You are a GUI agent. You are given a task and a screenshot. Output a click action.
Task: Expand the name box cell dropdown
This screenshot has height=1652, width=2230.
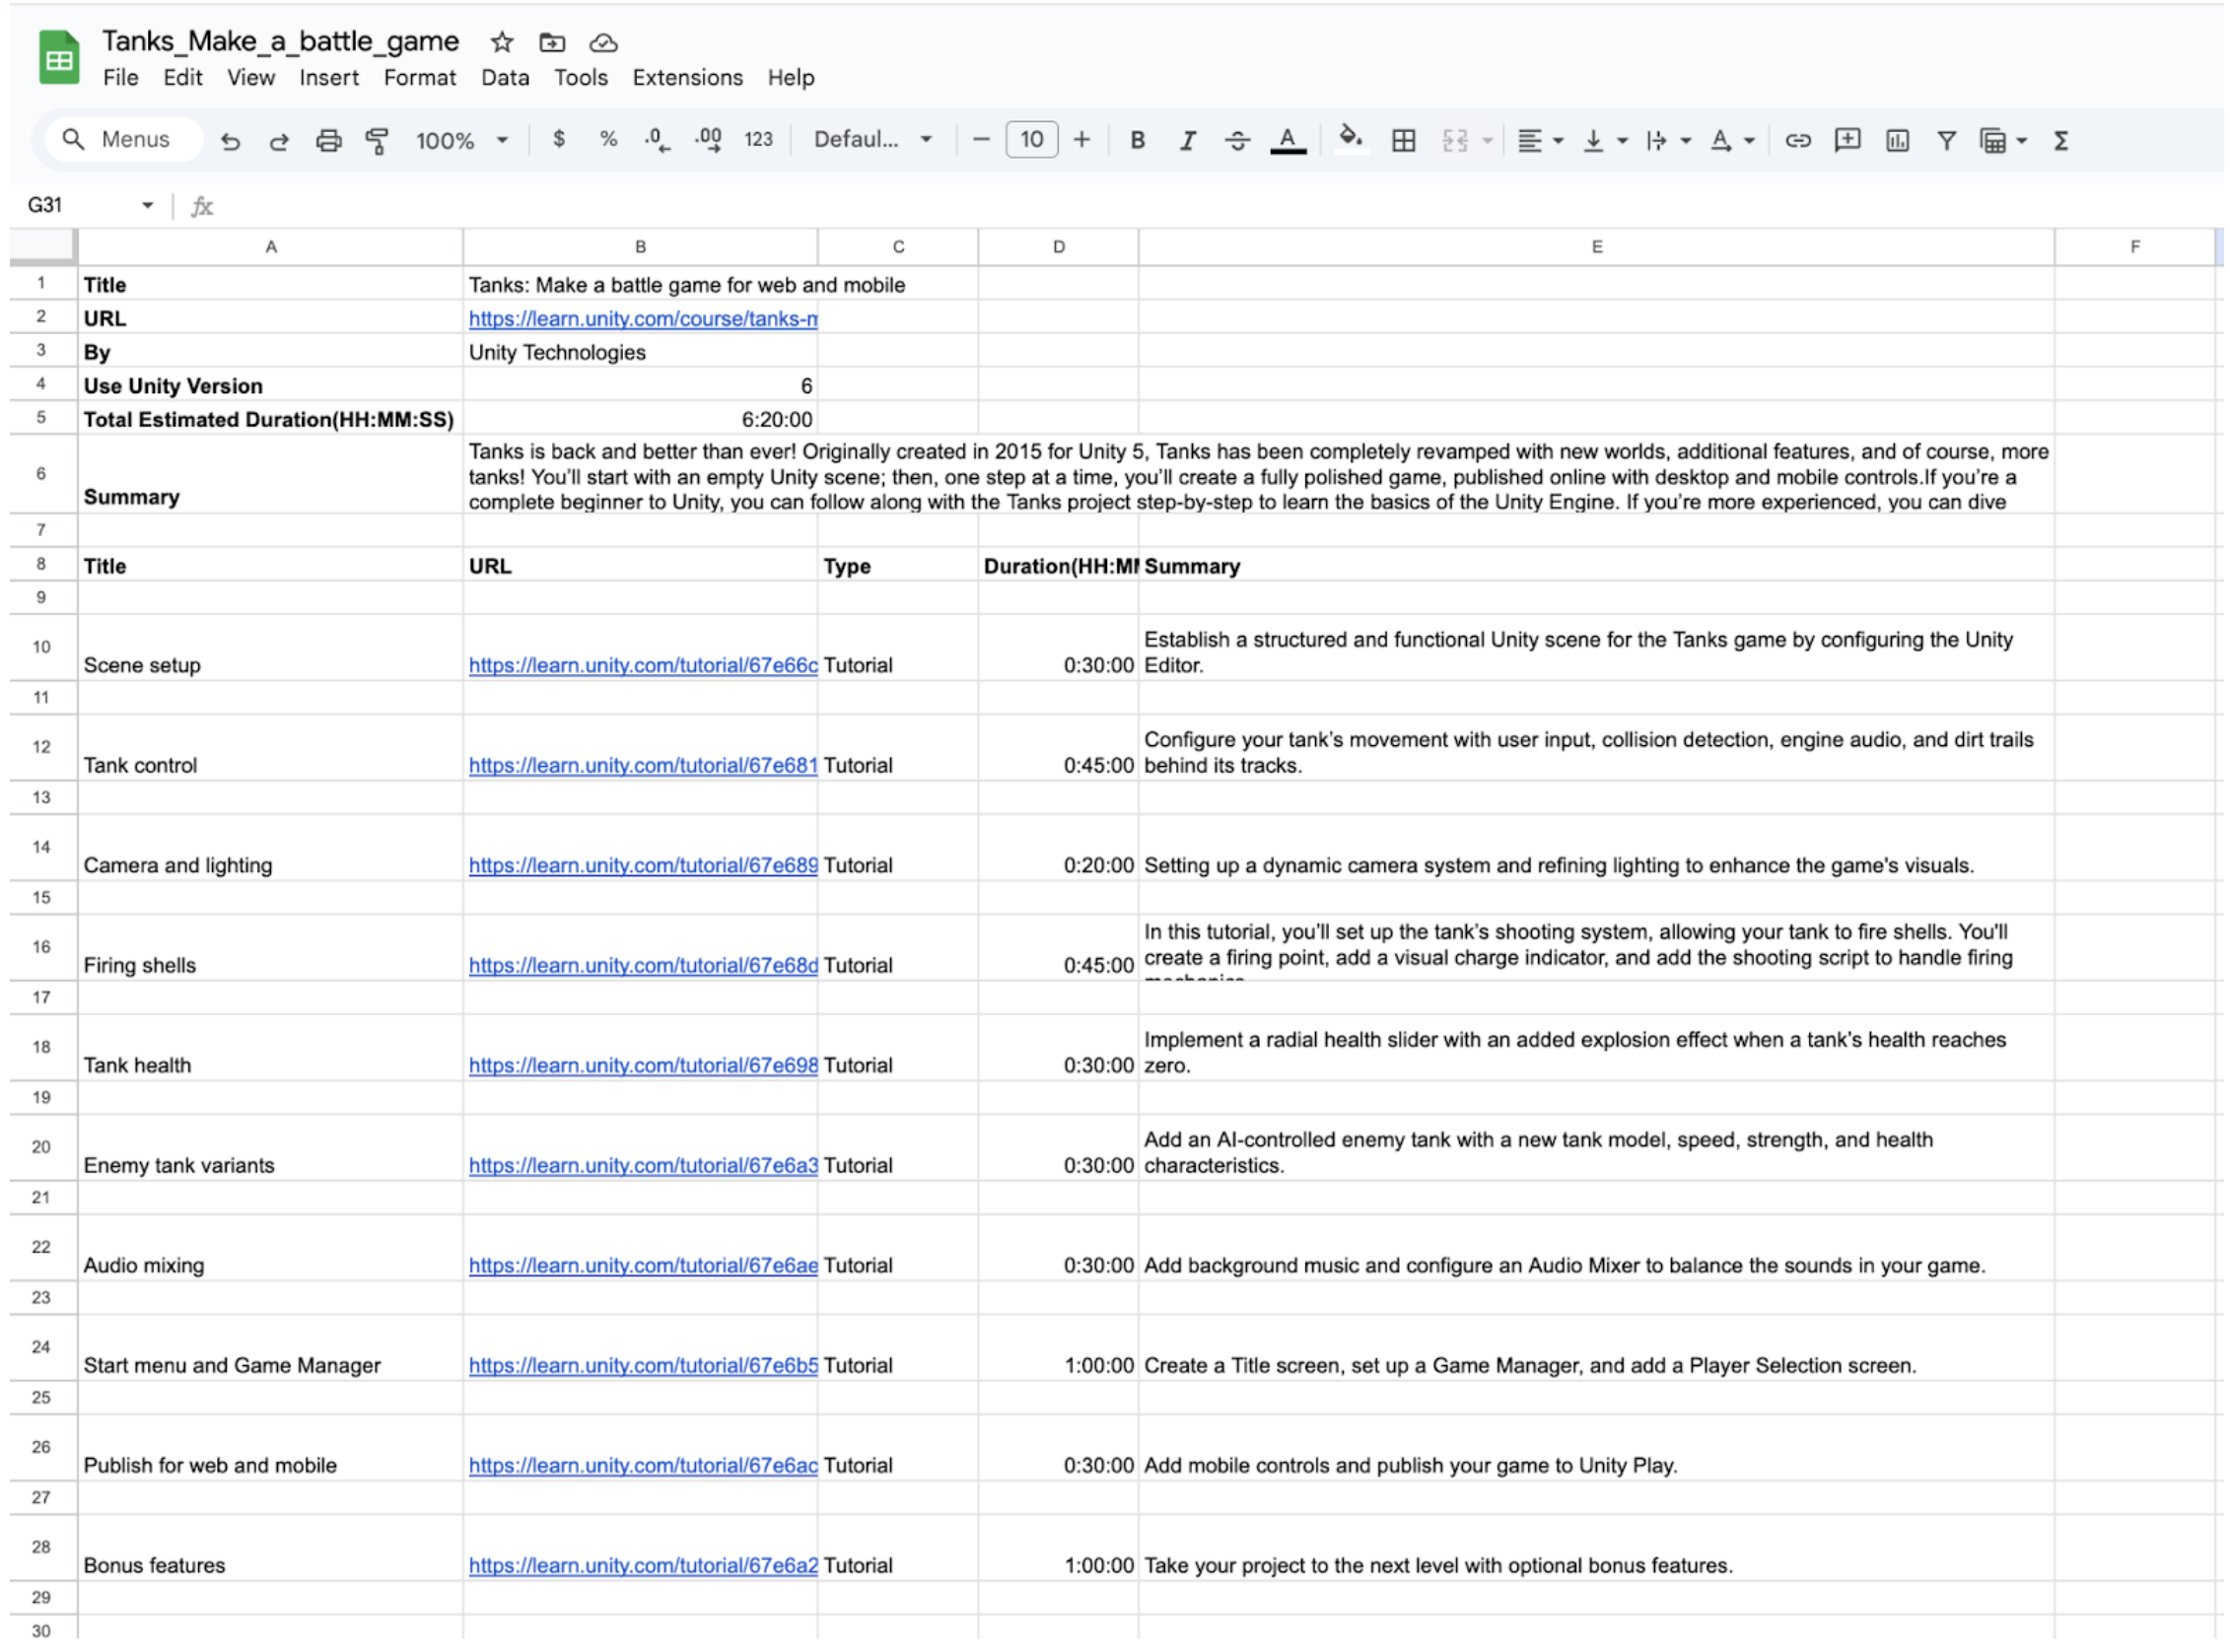[x=148, y=206]
